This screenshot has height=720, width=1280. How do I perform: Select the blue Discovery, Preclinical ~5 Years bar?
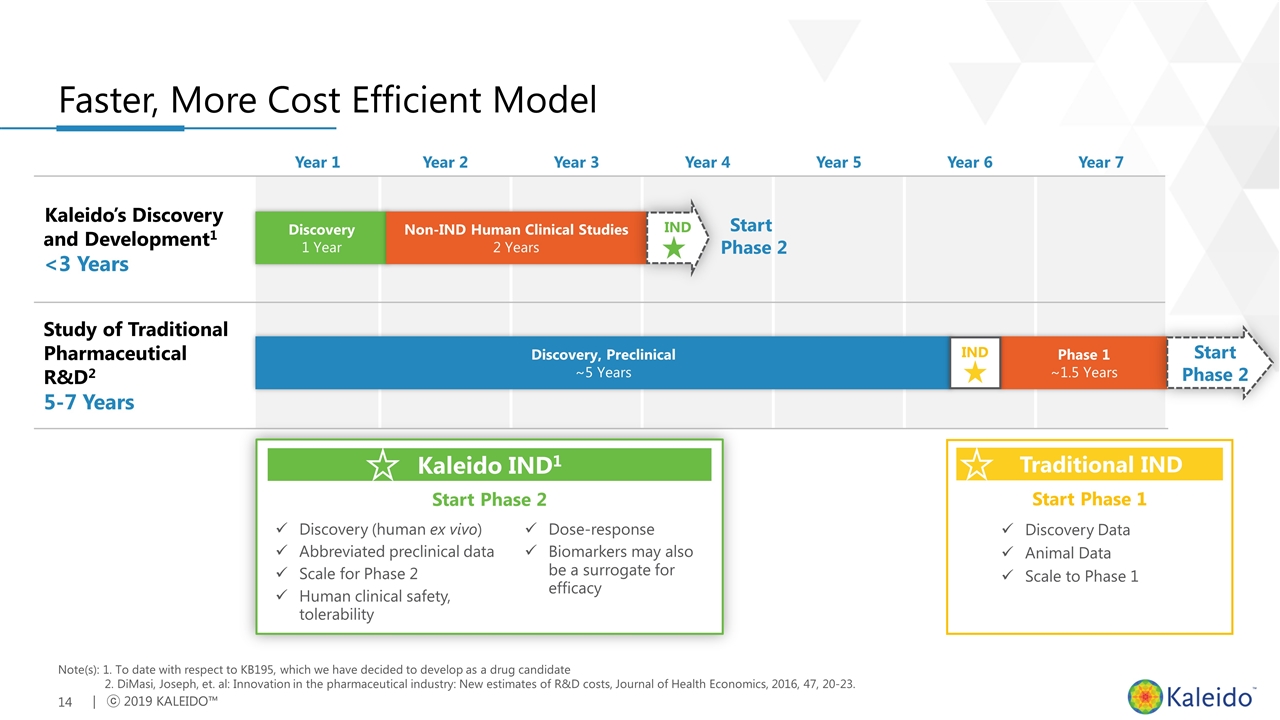tap(603, 363)
